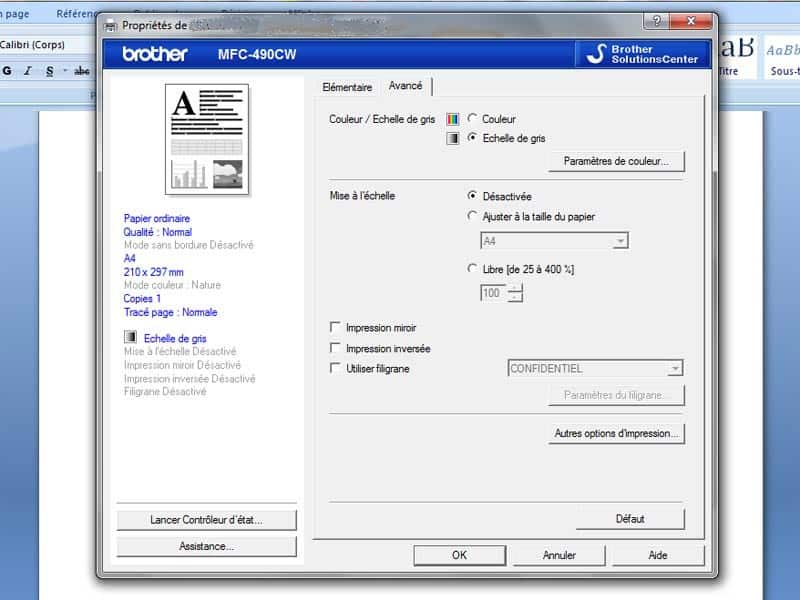Click the printer icon in dialog title bar

[110, 26]
